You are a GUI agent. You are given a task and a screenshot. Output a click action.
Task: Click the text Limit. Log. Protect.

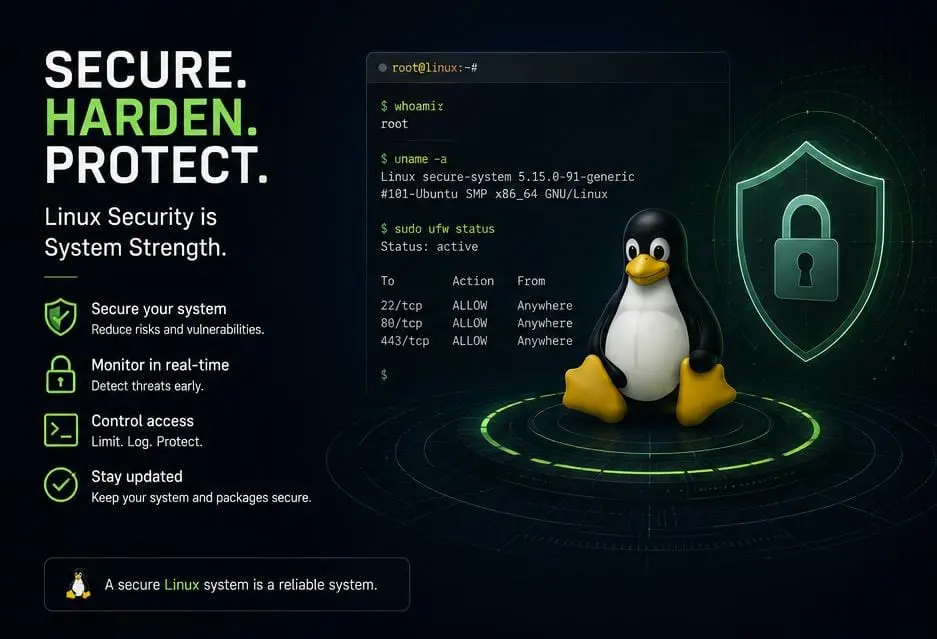point(147,442)
